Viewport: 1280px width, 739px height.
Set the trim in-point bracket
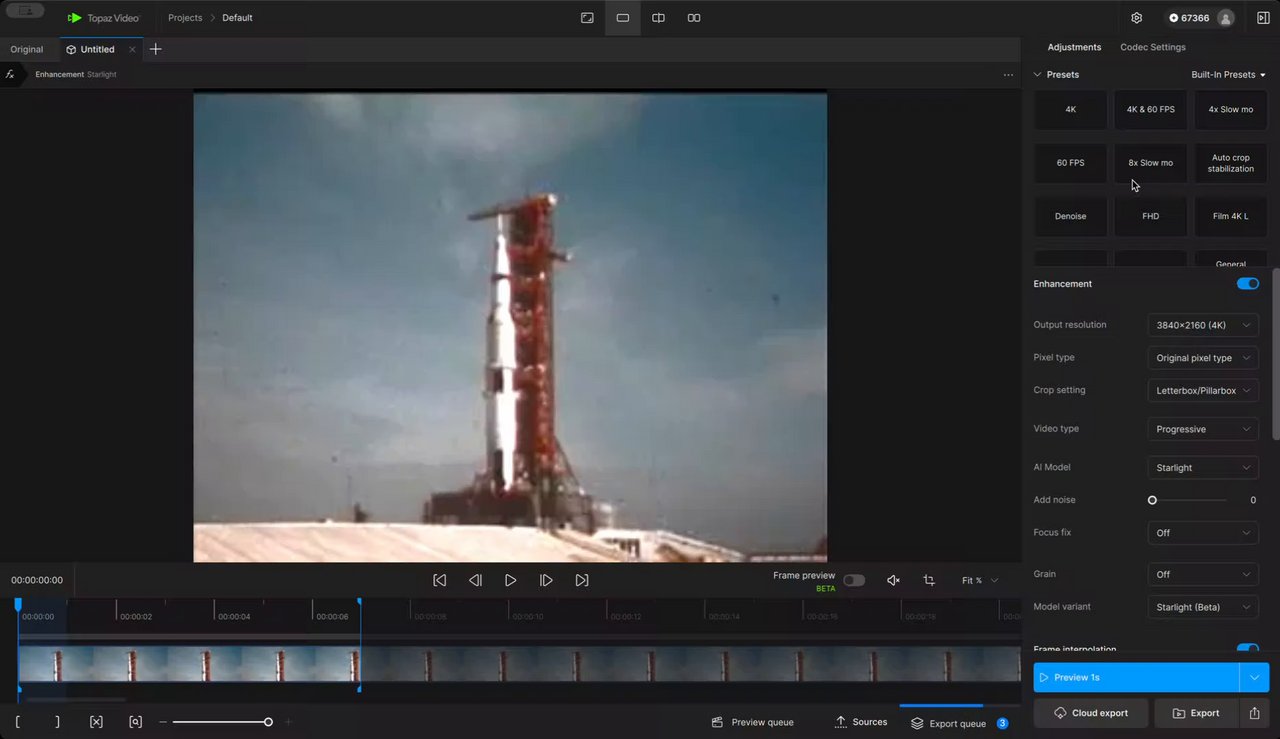(x=18, y=722)
